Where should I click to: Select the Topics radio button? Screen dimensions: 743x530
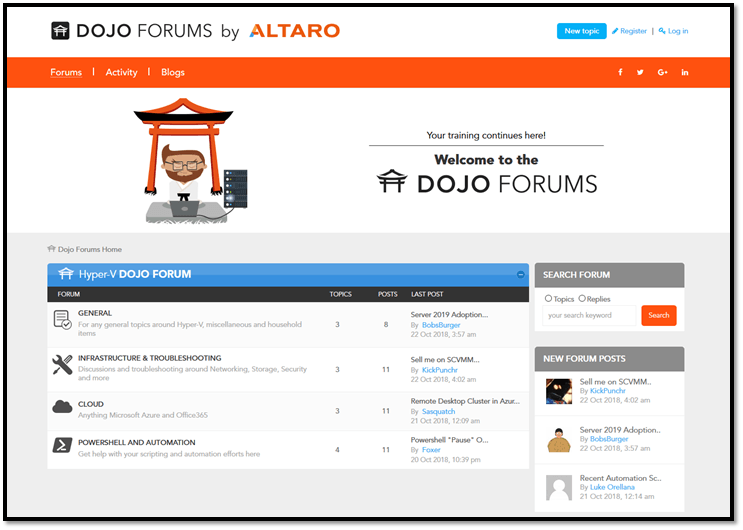click(x=548, y=298)
